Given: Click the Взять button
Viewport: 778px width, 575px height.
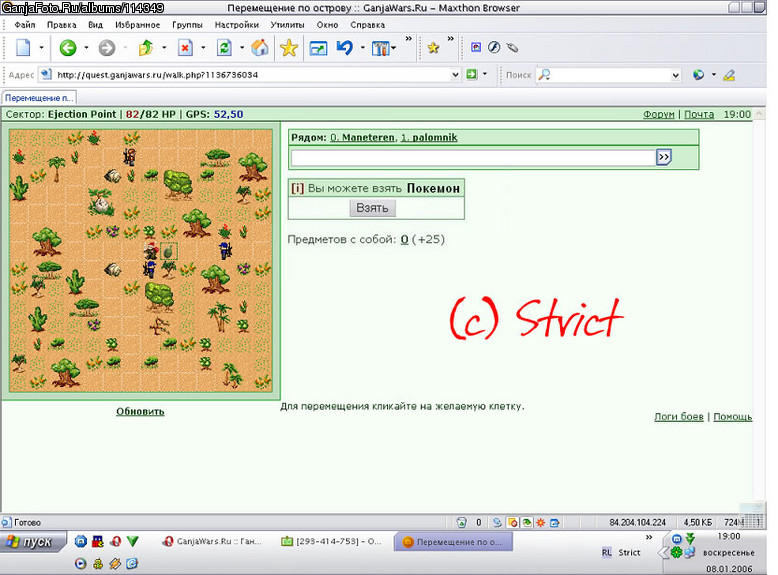Looking at the screenshot, I should [x=372, y=208].
